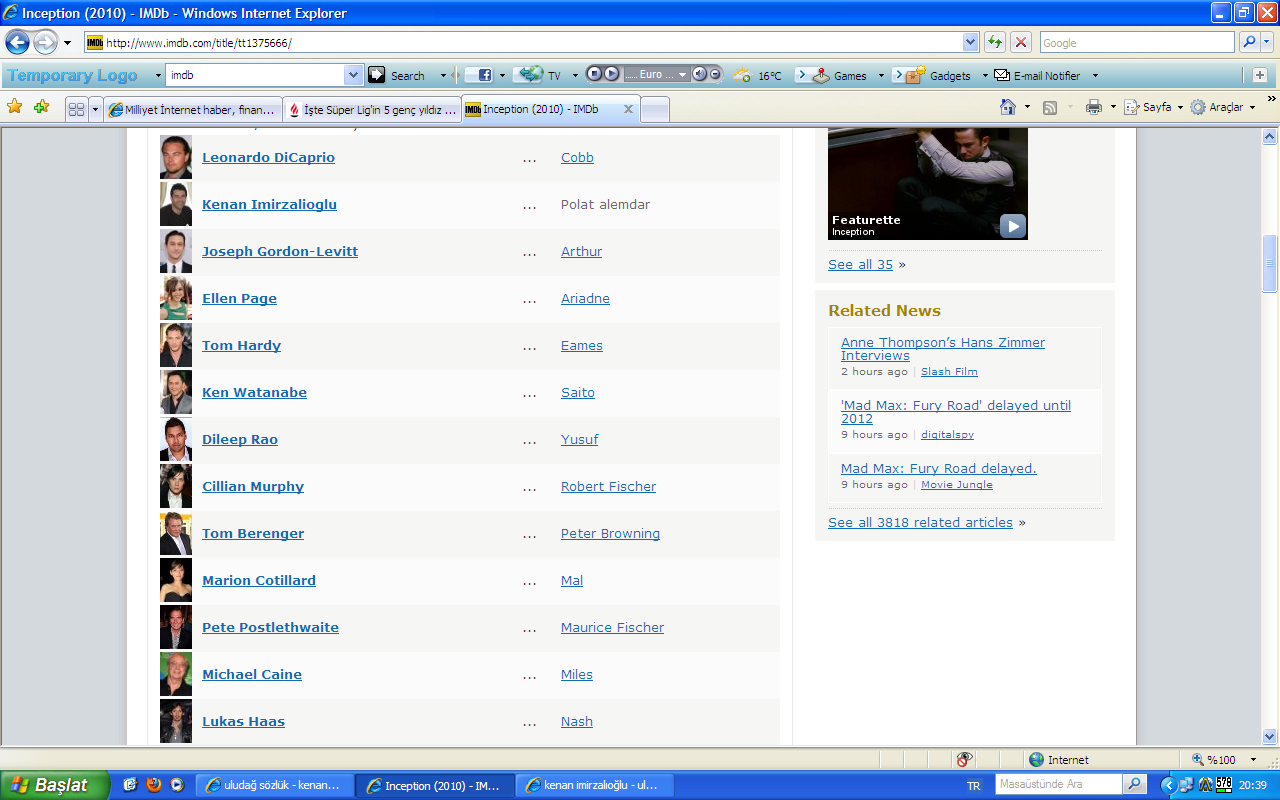Go forward with the browser Forward arrow
The image size is (1280, 800).
[45, 42]
